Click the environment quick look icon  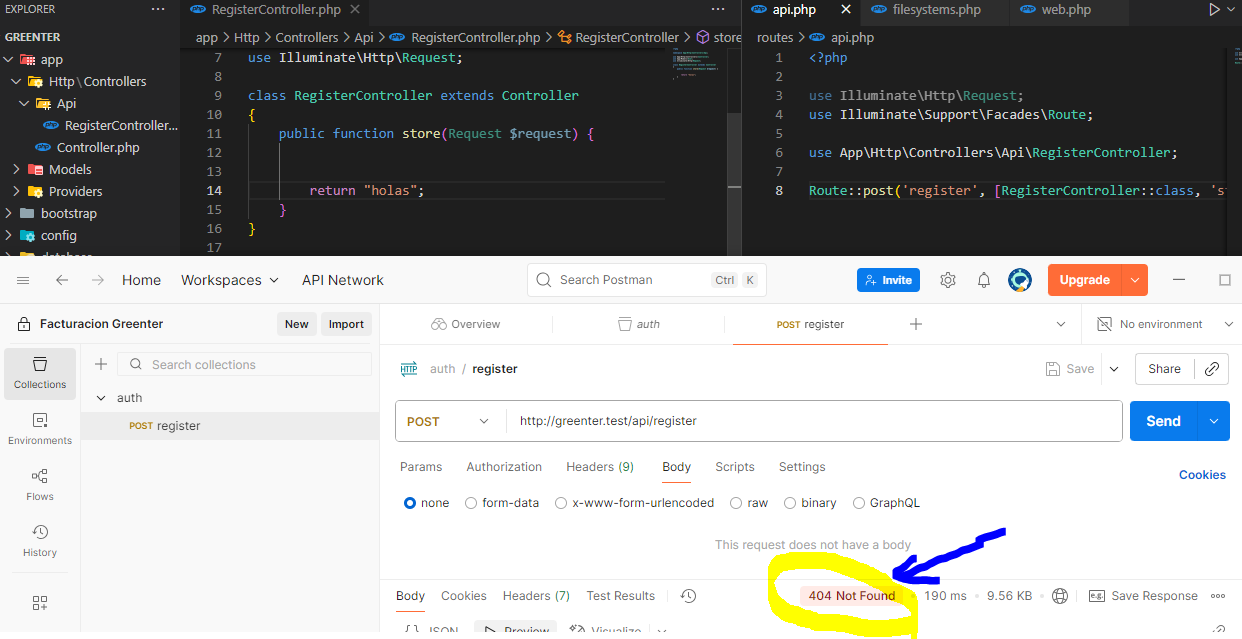pos(1105,324)
